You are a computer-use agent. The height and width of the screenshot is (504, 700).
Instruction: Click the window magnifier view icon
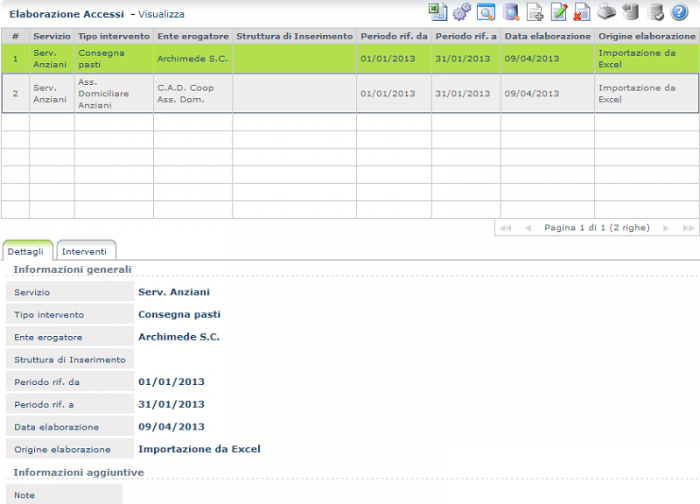pyautogui.click(x=486, y=12)
